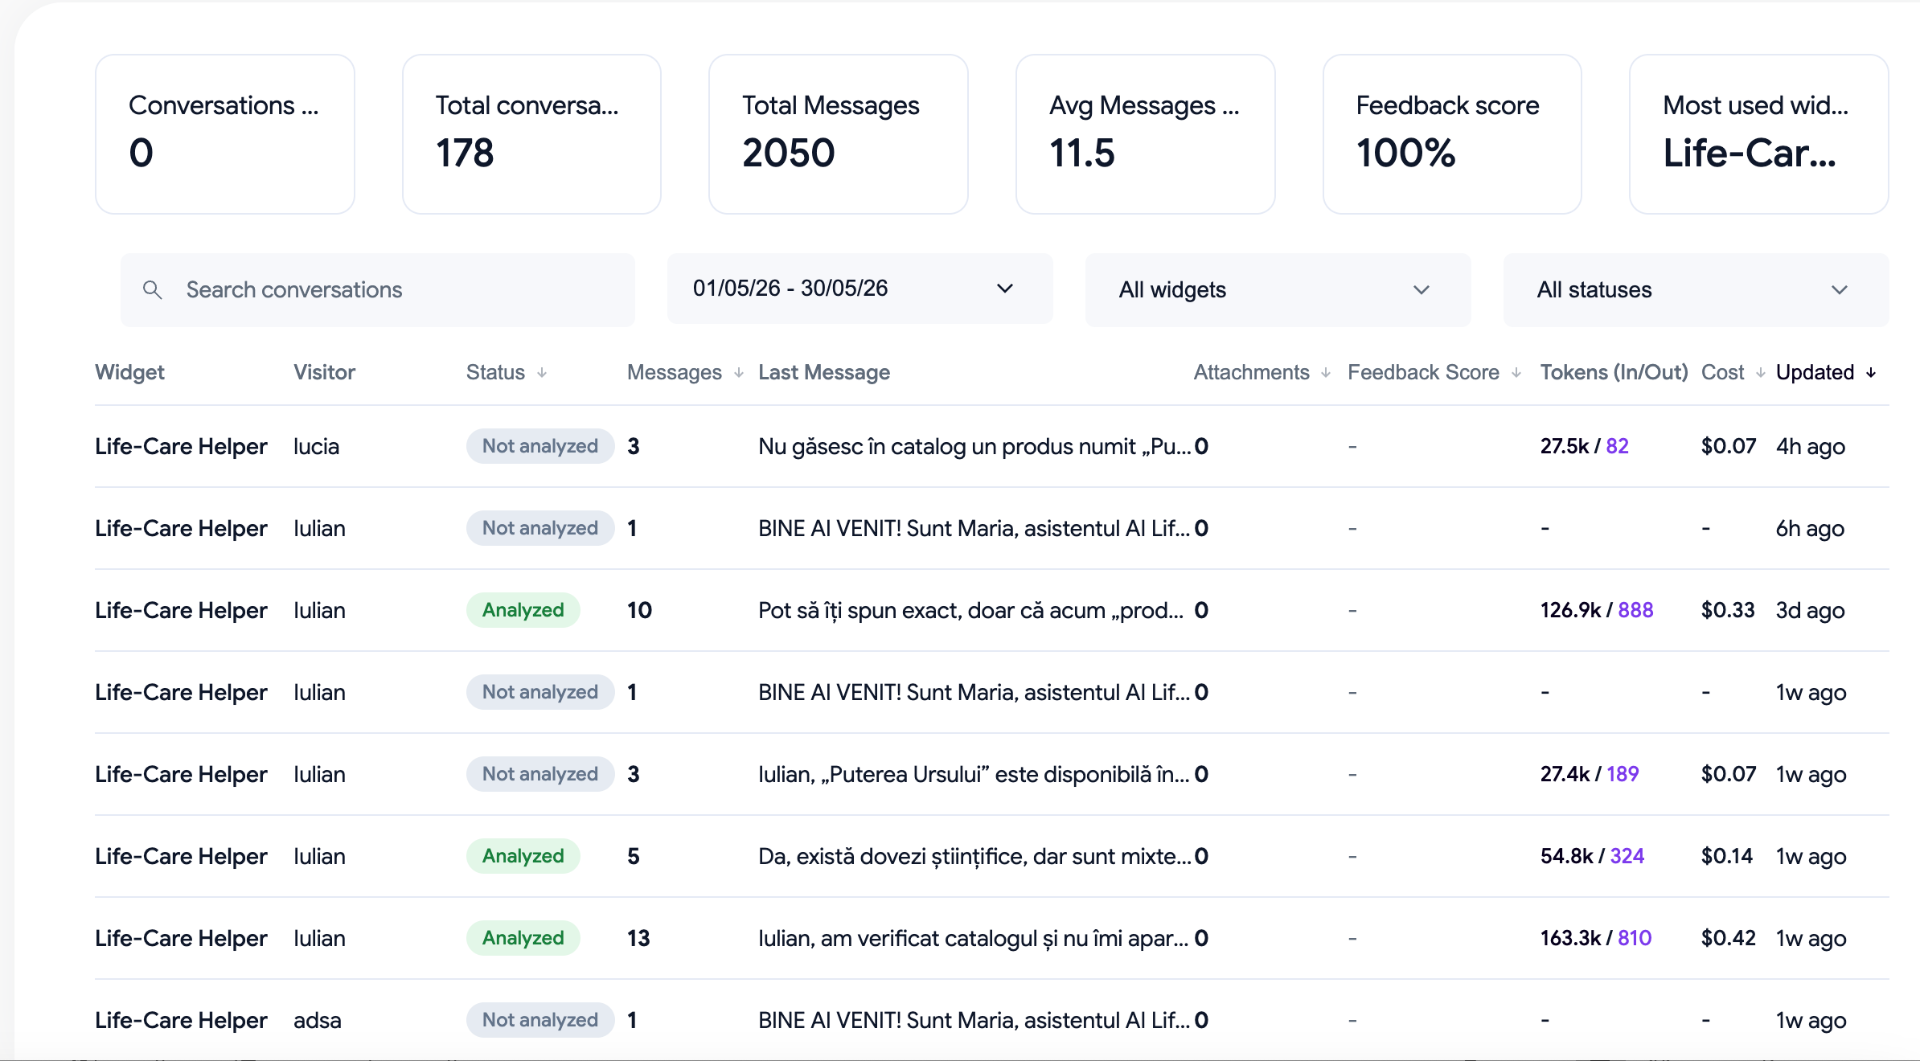Toggle the Updated sort arrow
Screen dimensions: 1920x1061
coord(1871,373)
